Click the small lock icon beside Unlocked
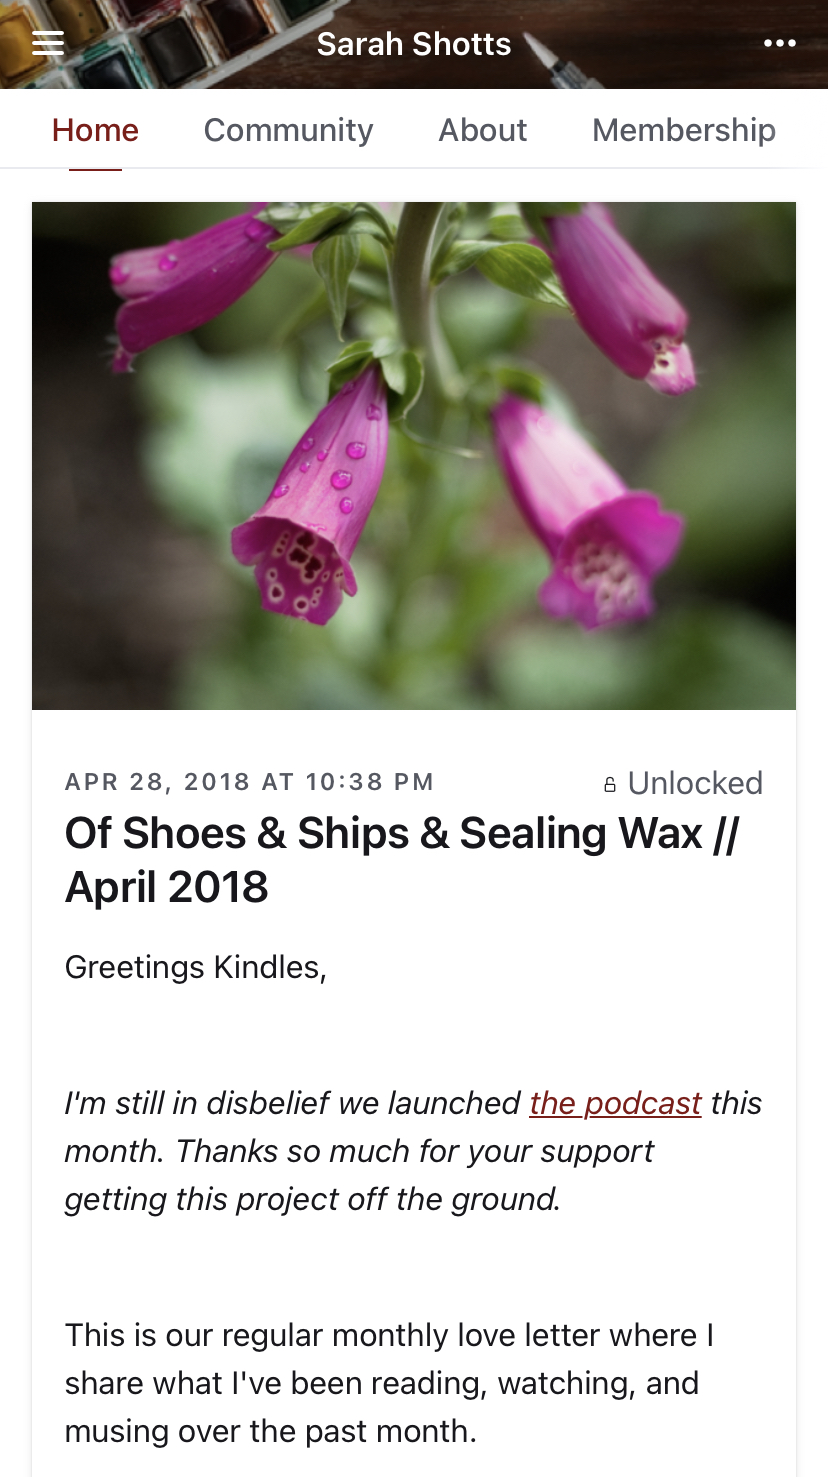The height and width of the screenshot is (1477, 828). [x=610, y=785]
